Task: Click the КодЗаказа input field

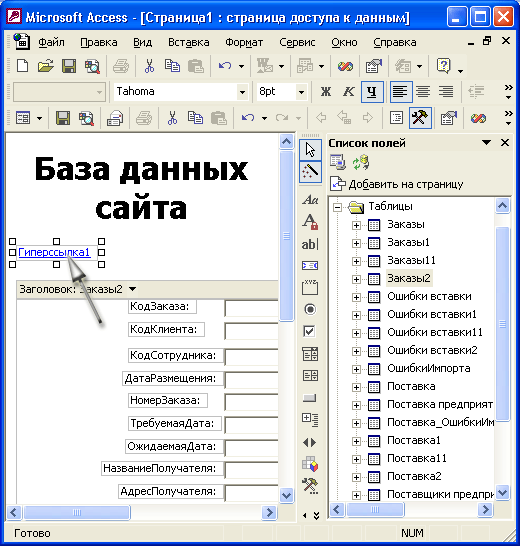Action: tap(251, 309)
